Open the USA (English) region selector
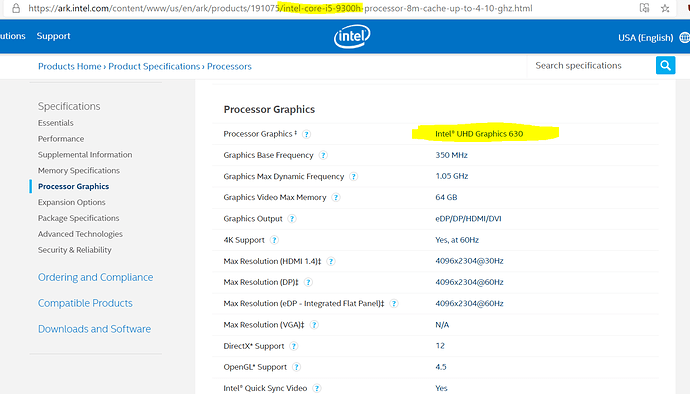690x394 pixels. (x=646, y=38)
